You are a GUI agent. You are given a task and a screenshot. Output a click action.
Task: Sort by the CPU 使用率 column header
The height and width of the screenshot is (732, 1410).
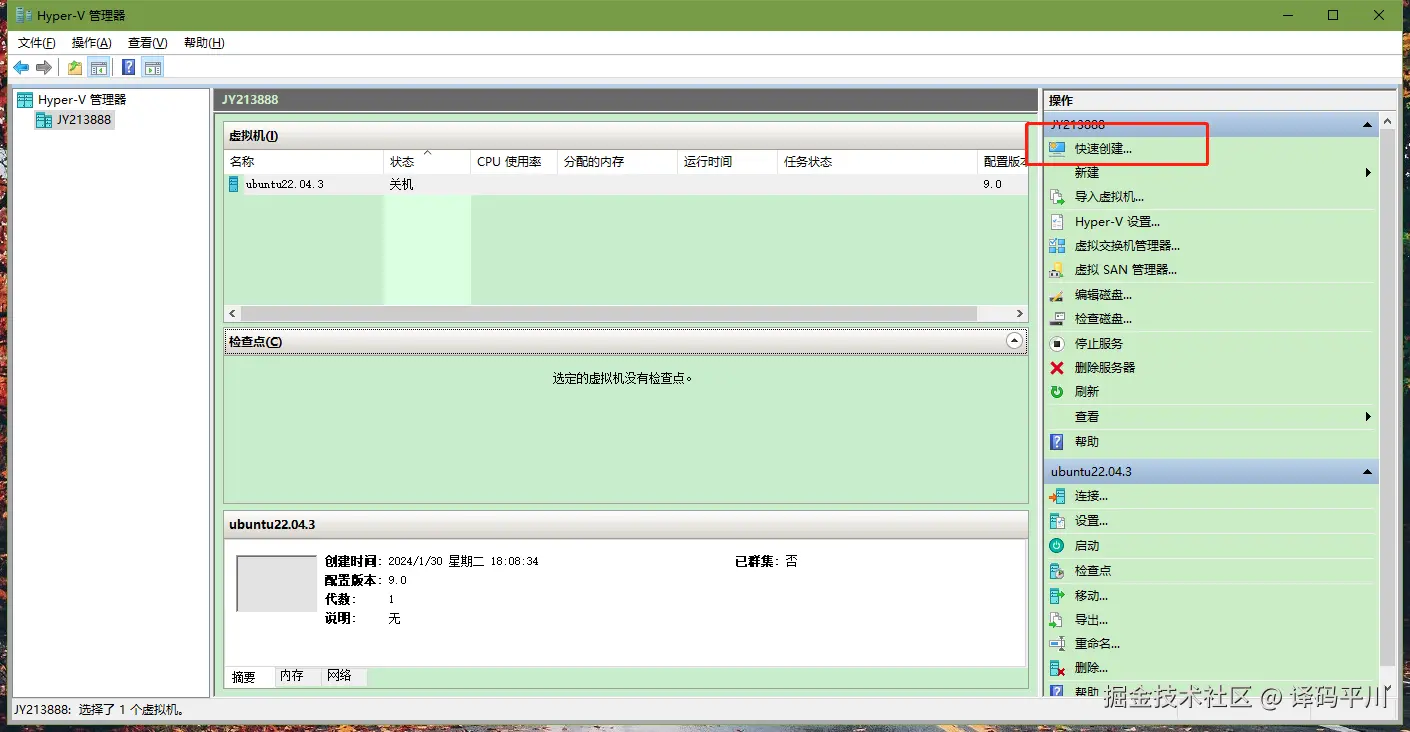click(x=514, y=161)
